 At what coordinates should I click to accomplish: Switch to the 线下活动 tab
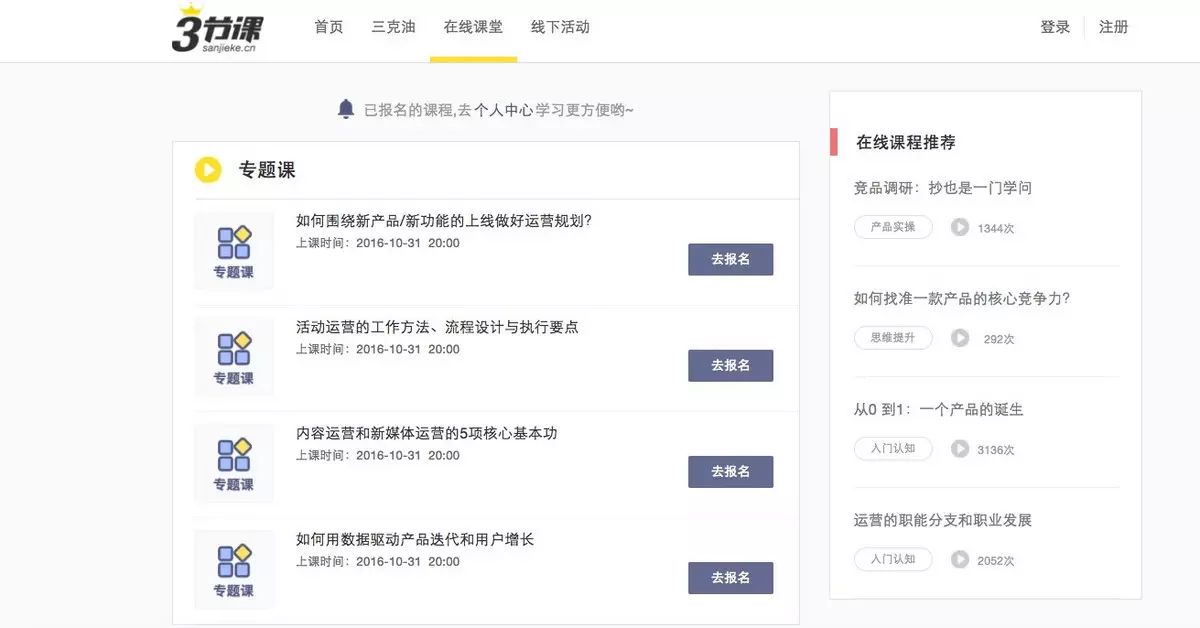point(560,27)
